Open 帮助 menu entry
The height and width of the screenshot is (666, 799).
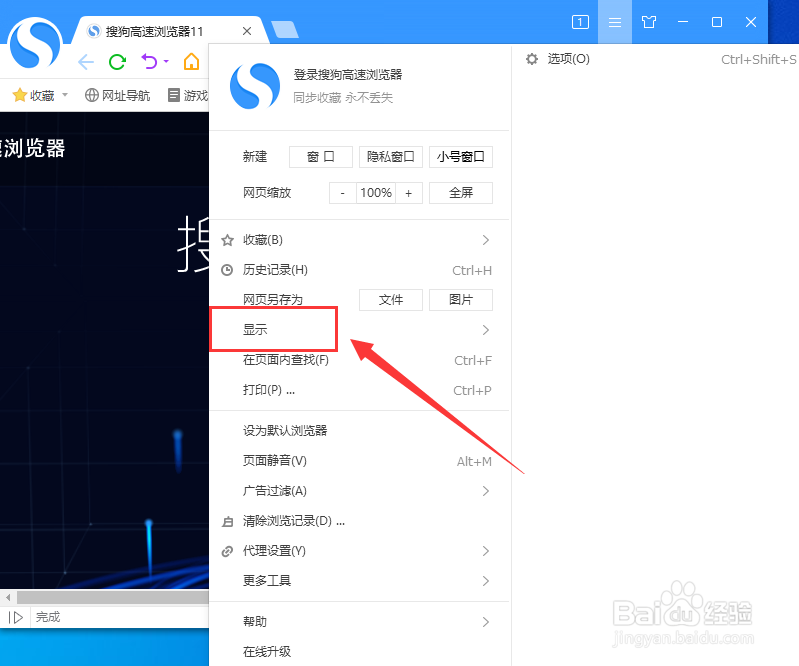pos(359,622)
